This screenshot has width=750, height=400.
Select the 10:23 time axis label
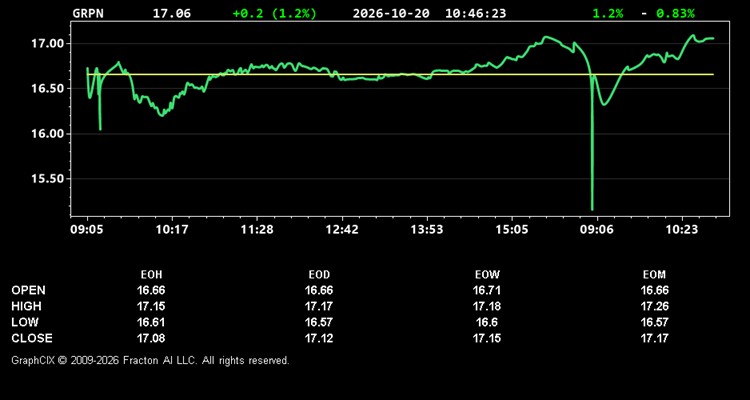pyautogui.click(x=682, y=230)
